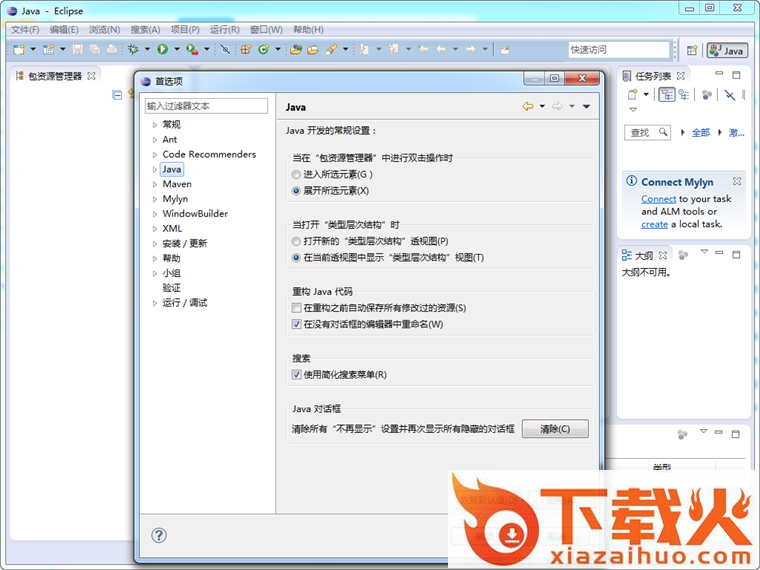Switch to the Java perspective button
The image size is (760, 570).
(x=727, y=50)
